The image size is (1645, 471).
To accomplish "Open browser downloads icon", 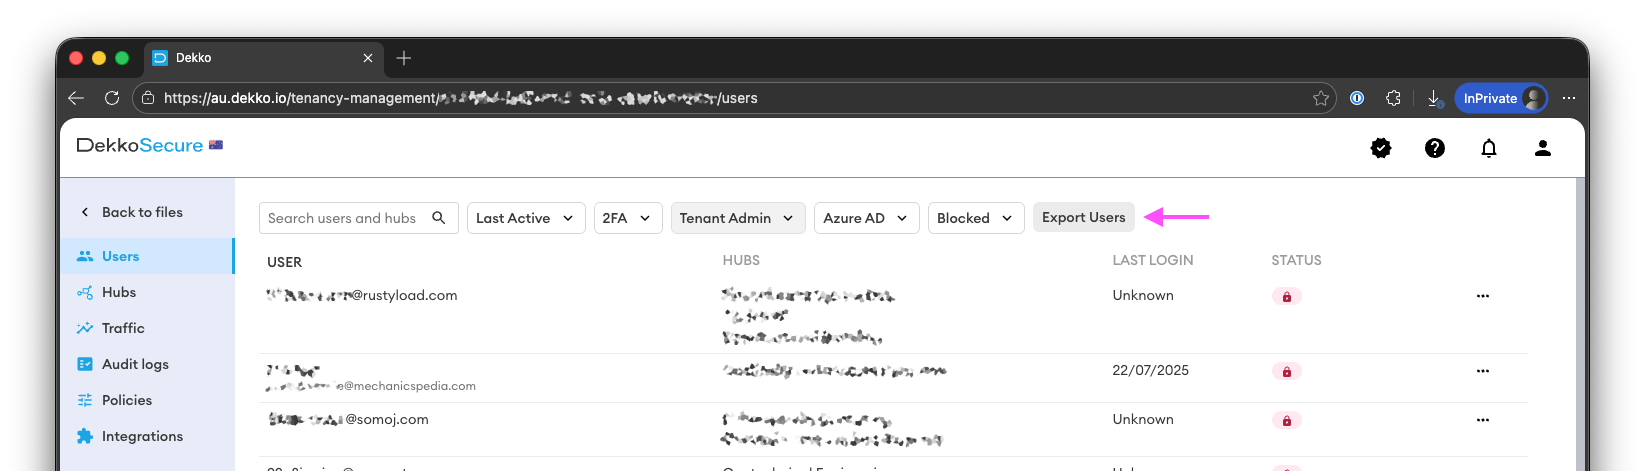I will (x=1434, y=98).
